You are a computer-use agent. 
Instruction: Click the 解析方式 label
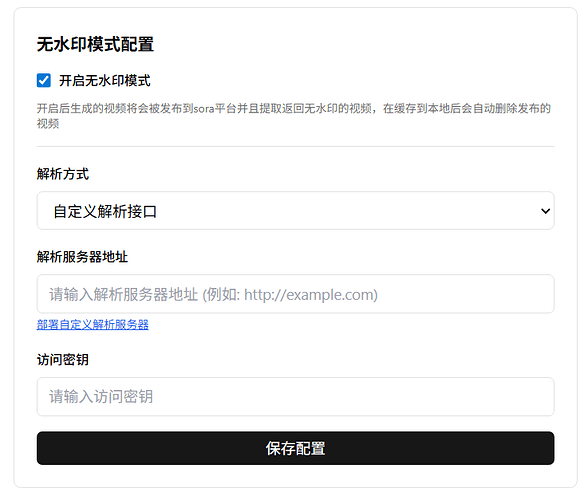(63, 174)
